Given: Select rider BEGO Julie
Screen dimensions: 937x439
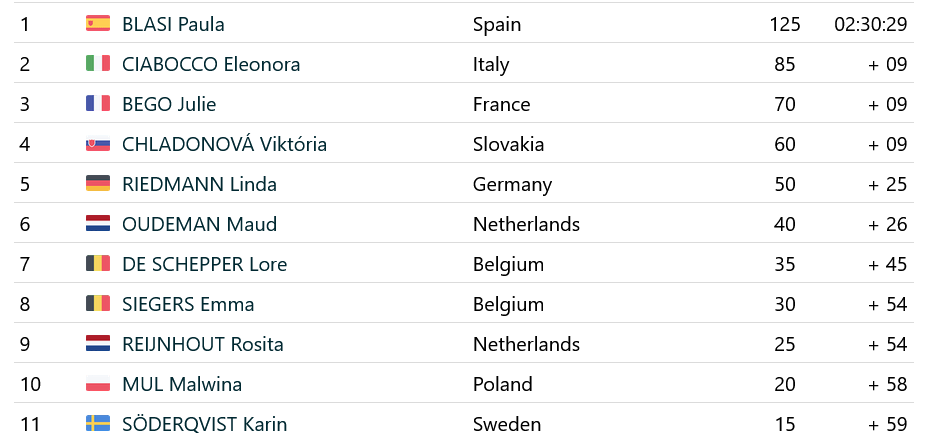Looking at the screenshot, I should (169, 104).
